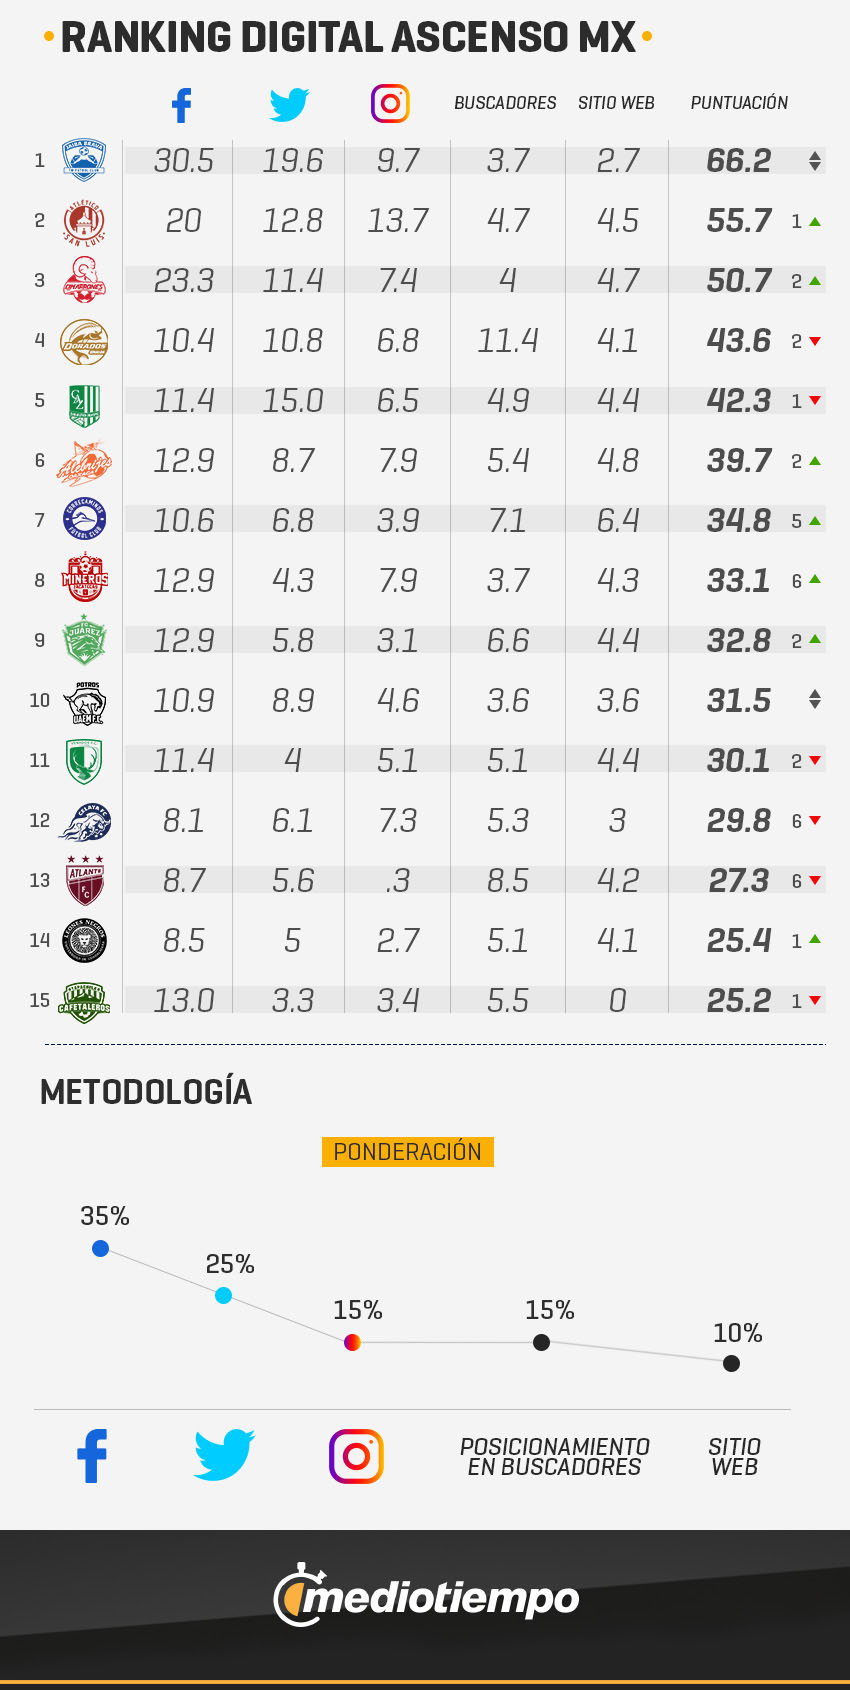Click the Twitter bird in the table header
This screenshot has height=1690, width=850.
(290, 104)
